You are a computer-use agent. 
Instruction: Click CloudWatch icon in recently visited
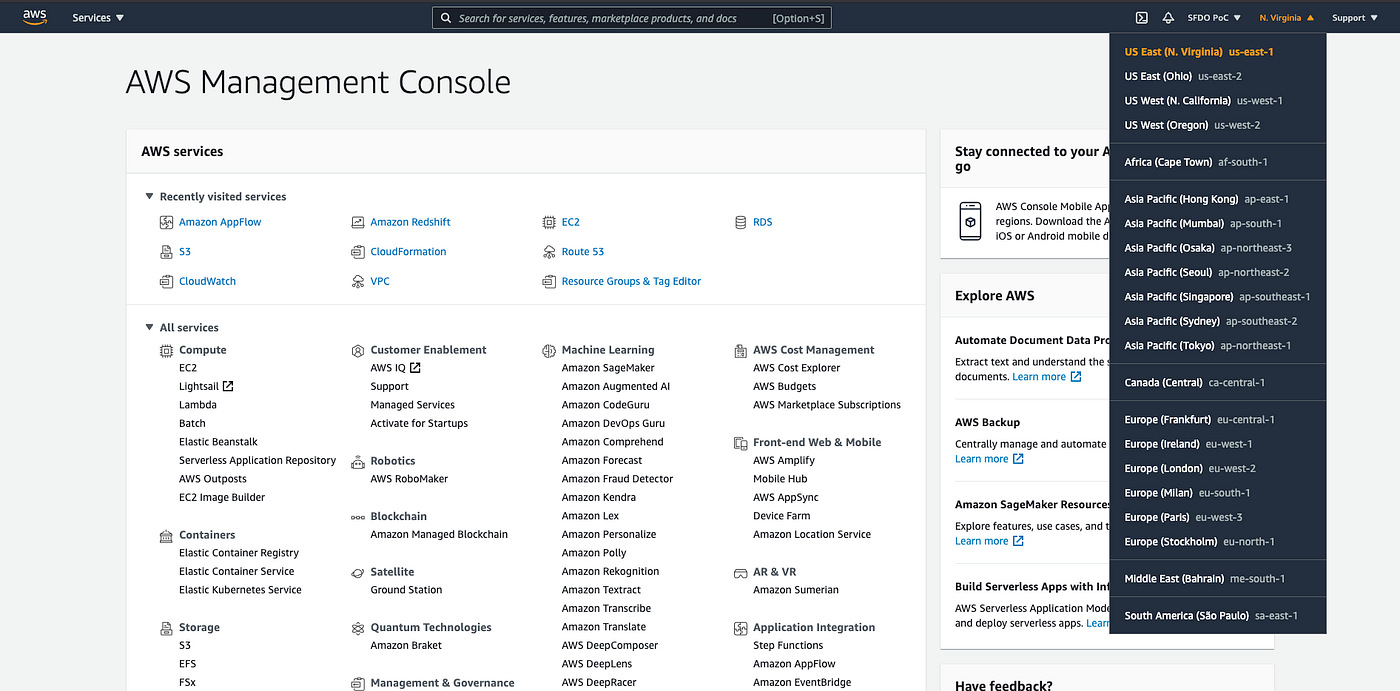[167, 282]
